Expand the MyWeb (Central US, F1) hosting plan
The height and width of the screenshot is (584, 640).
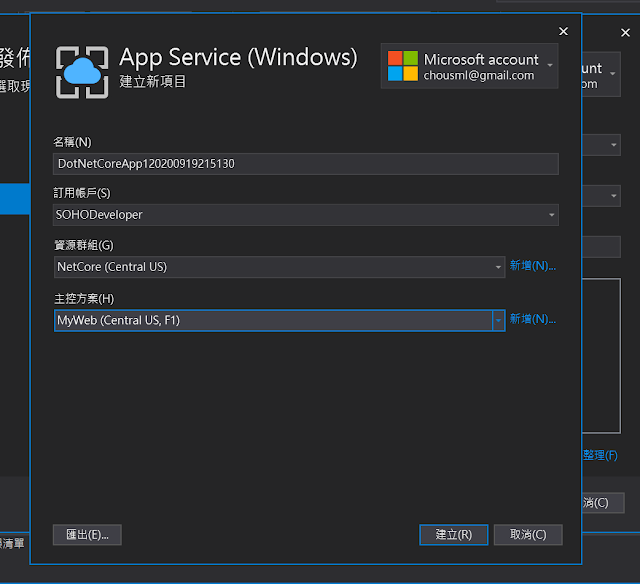[280, 320]
